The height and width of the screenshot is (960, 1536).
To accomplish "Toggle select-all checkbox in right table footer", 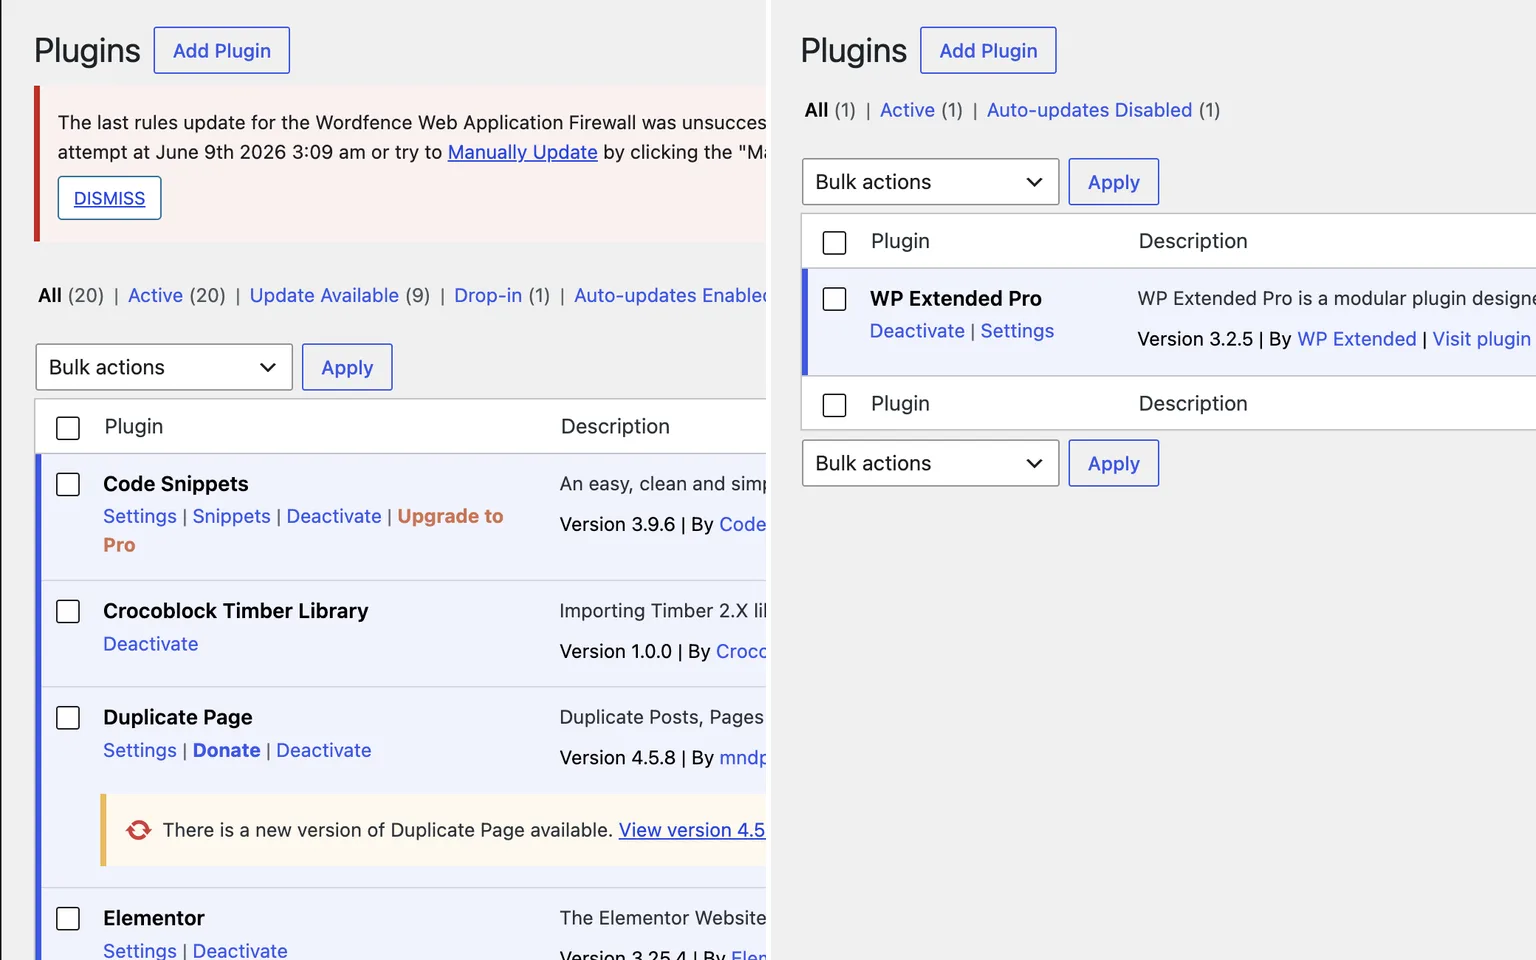I will point(834,405).
